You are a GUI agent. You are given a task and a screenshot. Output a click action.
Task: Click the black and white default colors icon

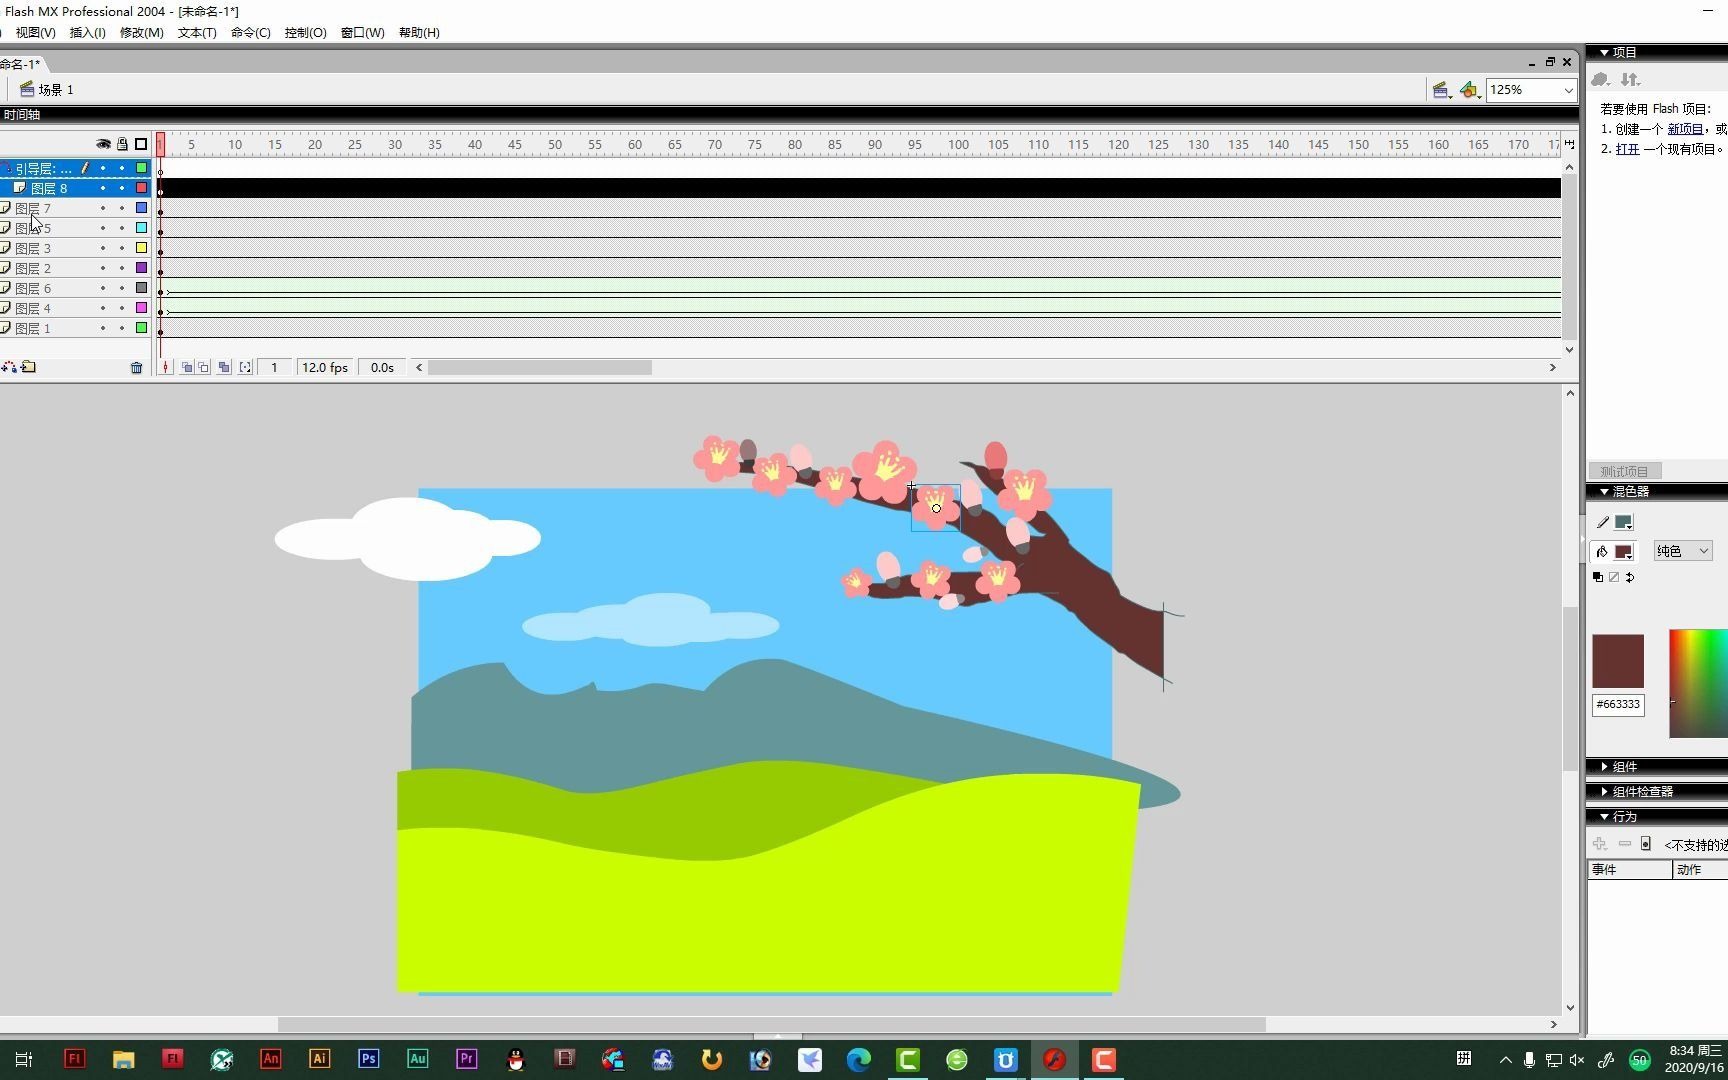(x=1597, y=577)
